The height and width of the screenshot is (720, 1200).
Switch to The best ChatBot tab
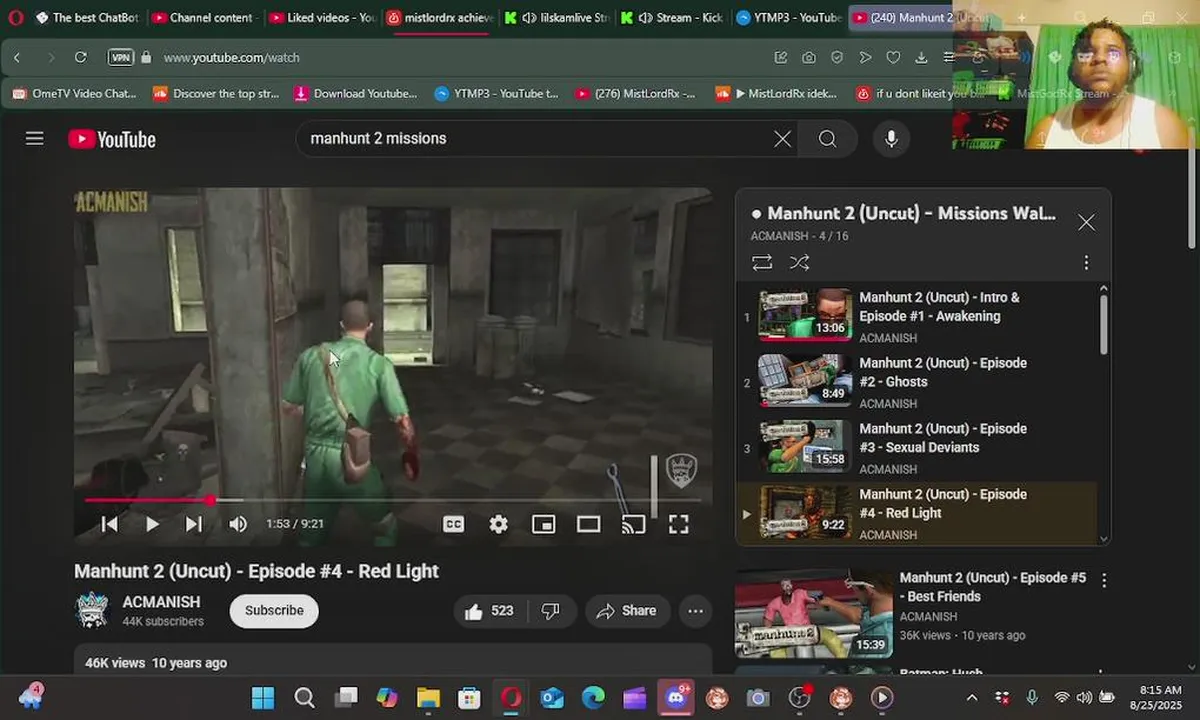[87, 18]
